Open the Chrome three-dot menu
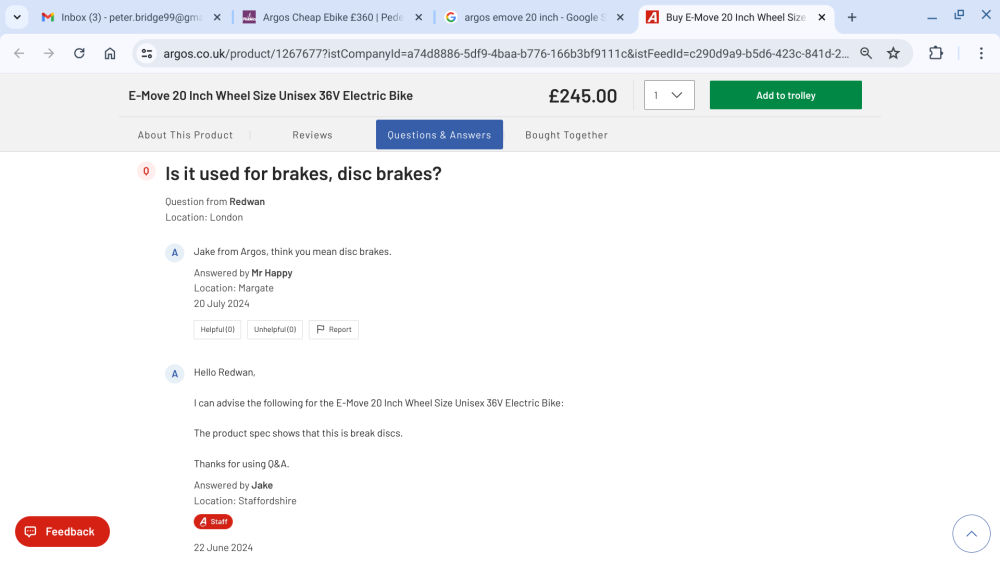The height and width of the screenshot is (562, 1000). point(981,53)
